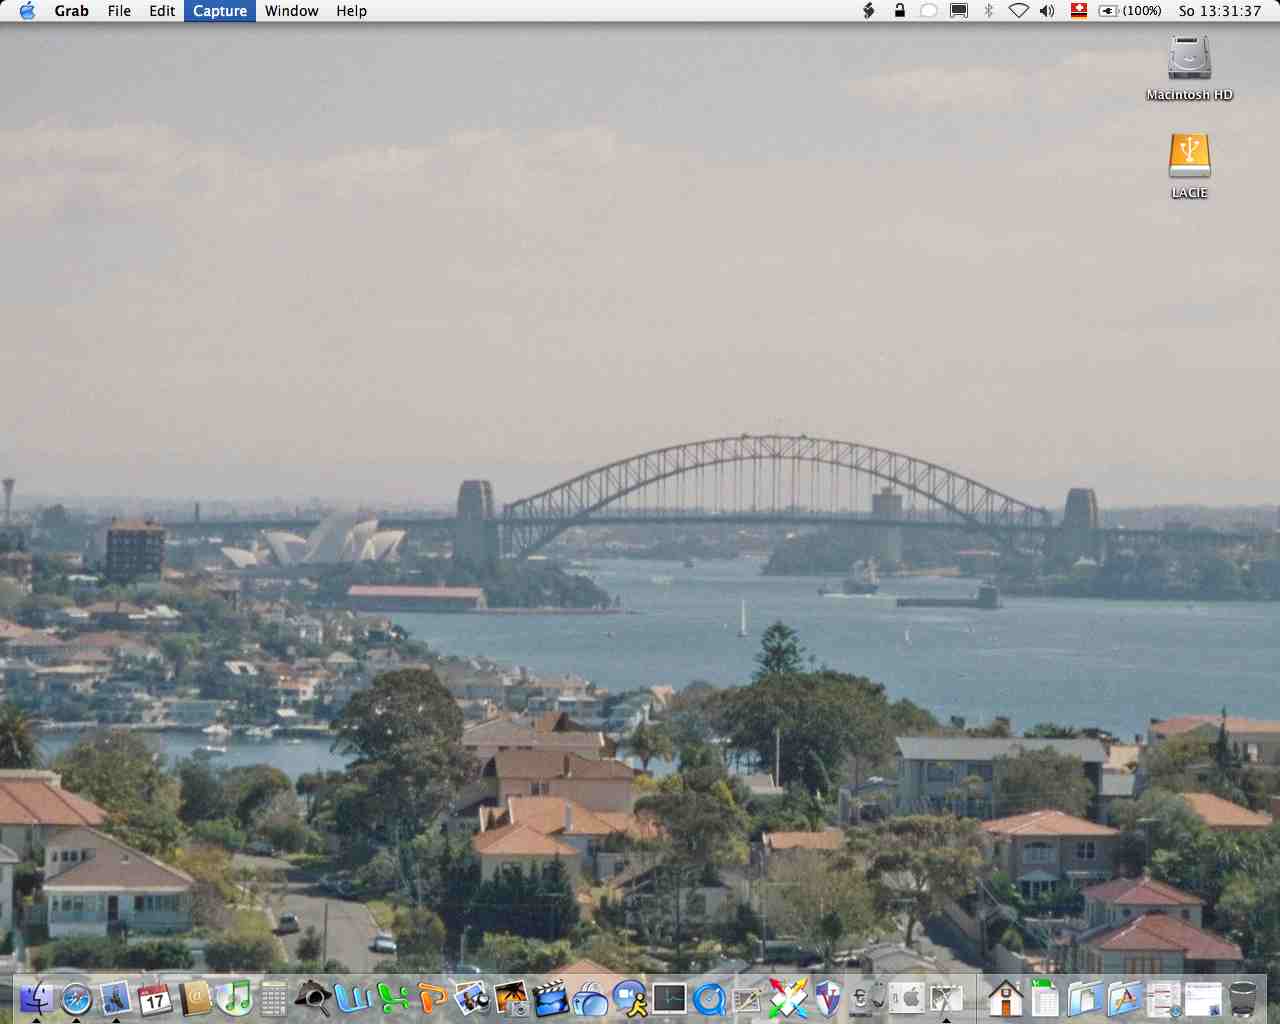Launch Image Capture photo-and-camera Dock icon

(x=511, y=998)
